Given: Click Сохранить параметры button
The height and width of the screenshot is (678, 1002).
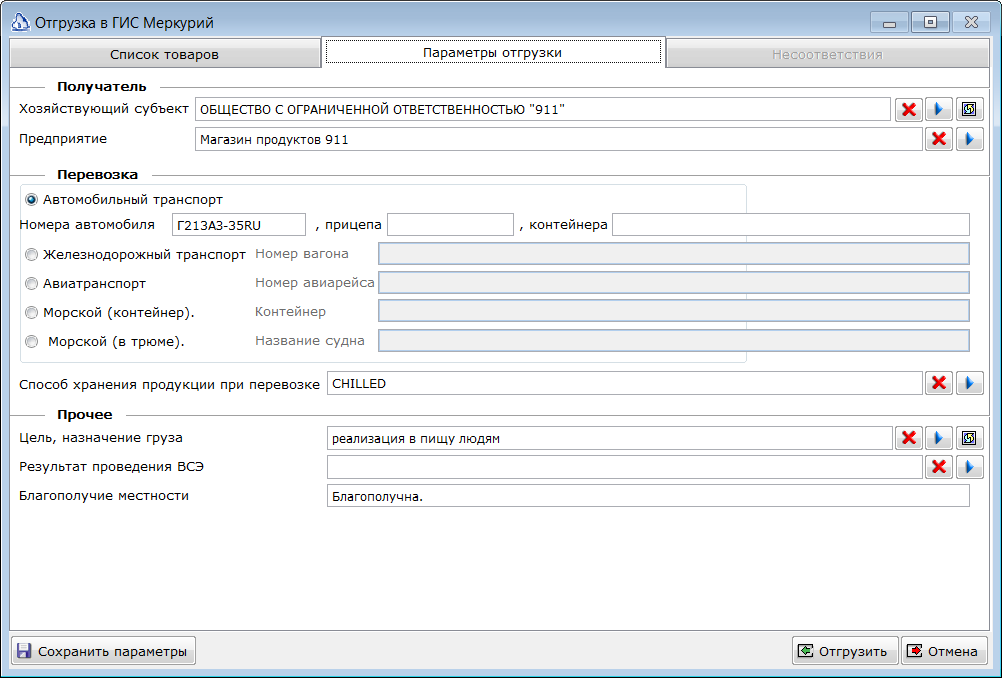Looking at the screenshot, I should tap(104, 651).
